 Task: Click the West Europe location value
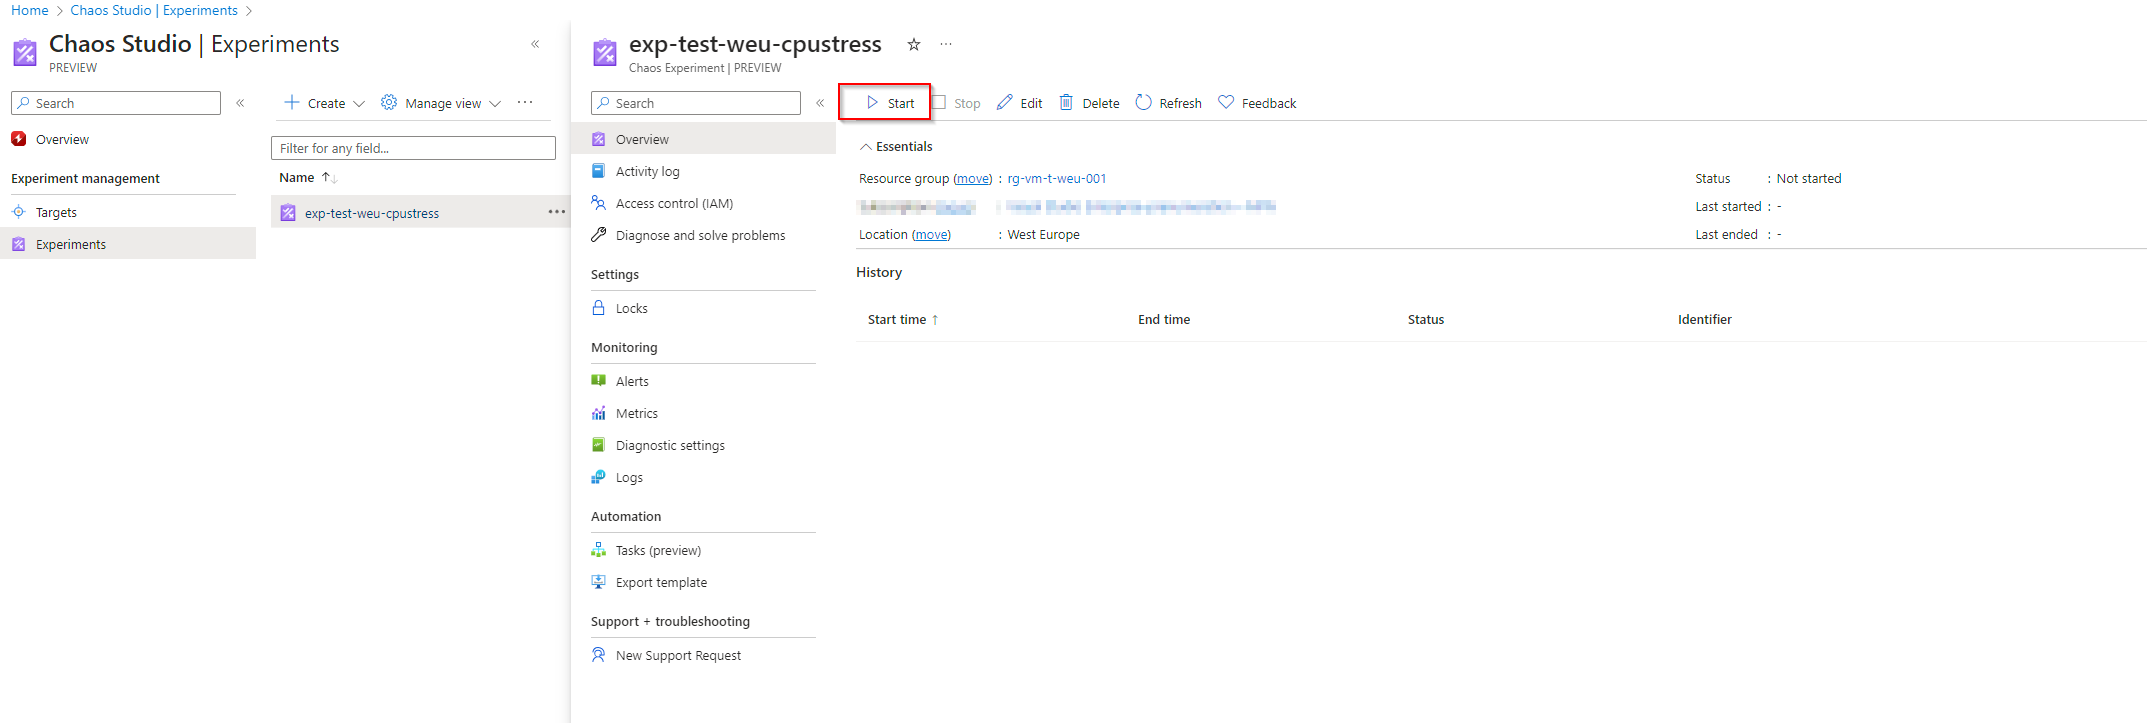[x=1043, y=235]
